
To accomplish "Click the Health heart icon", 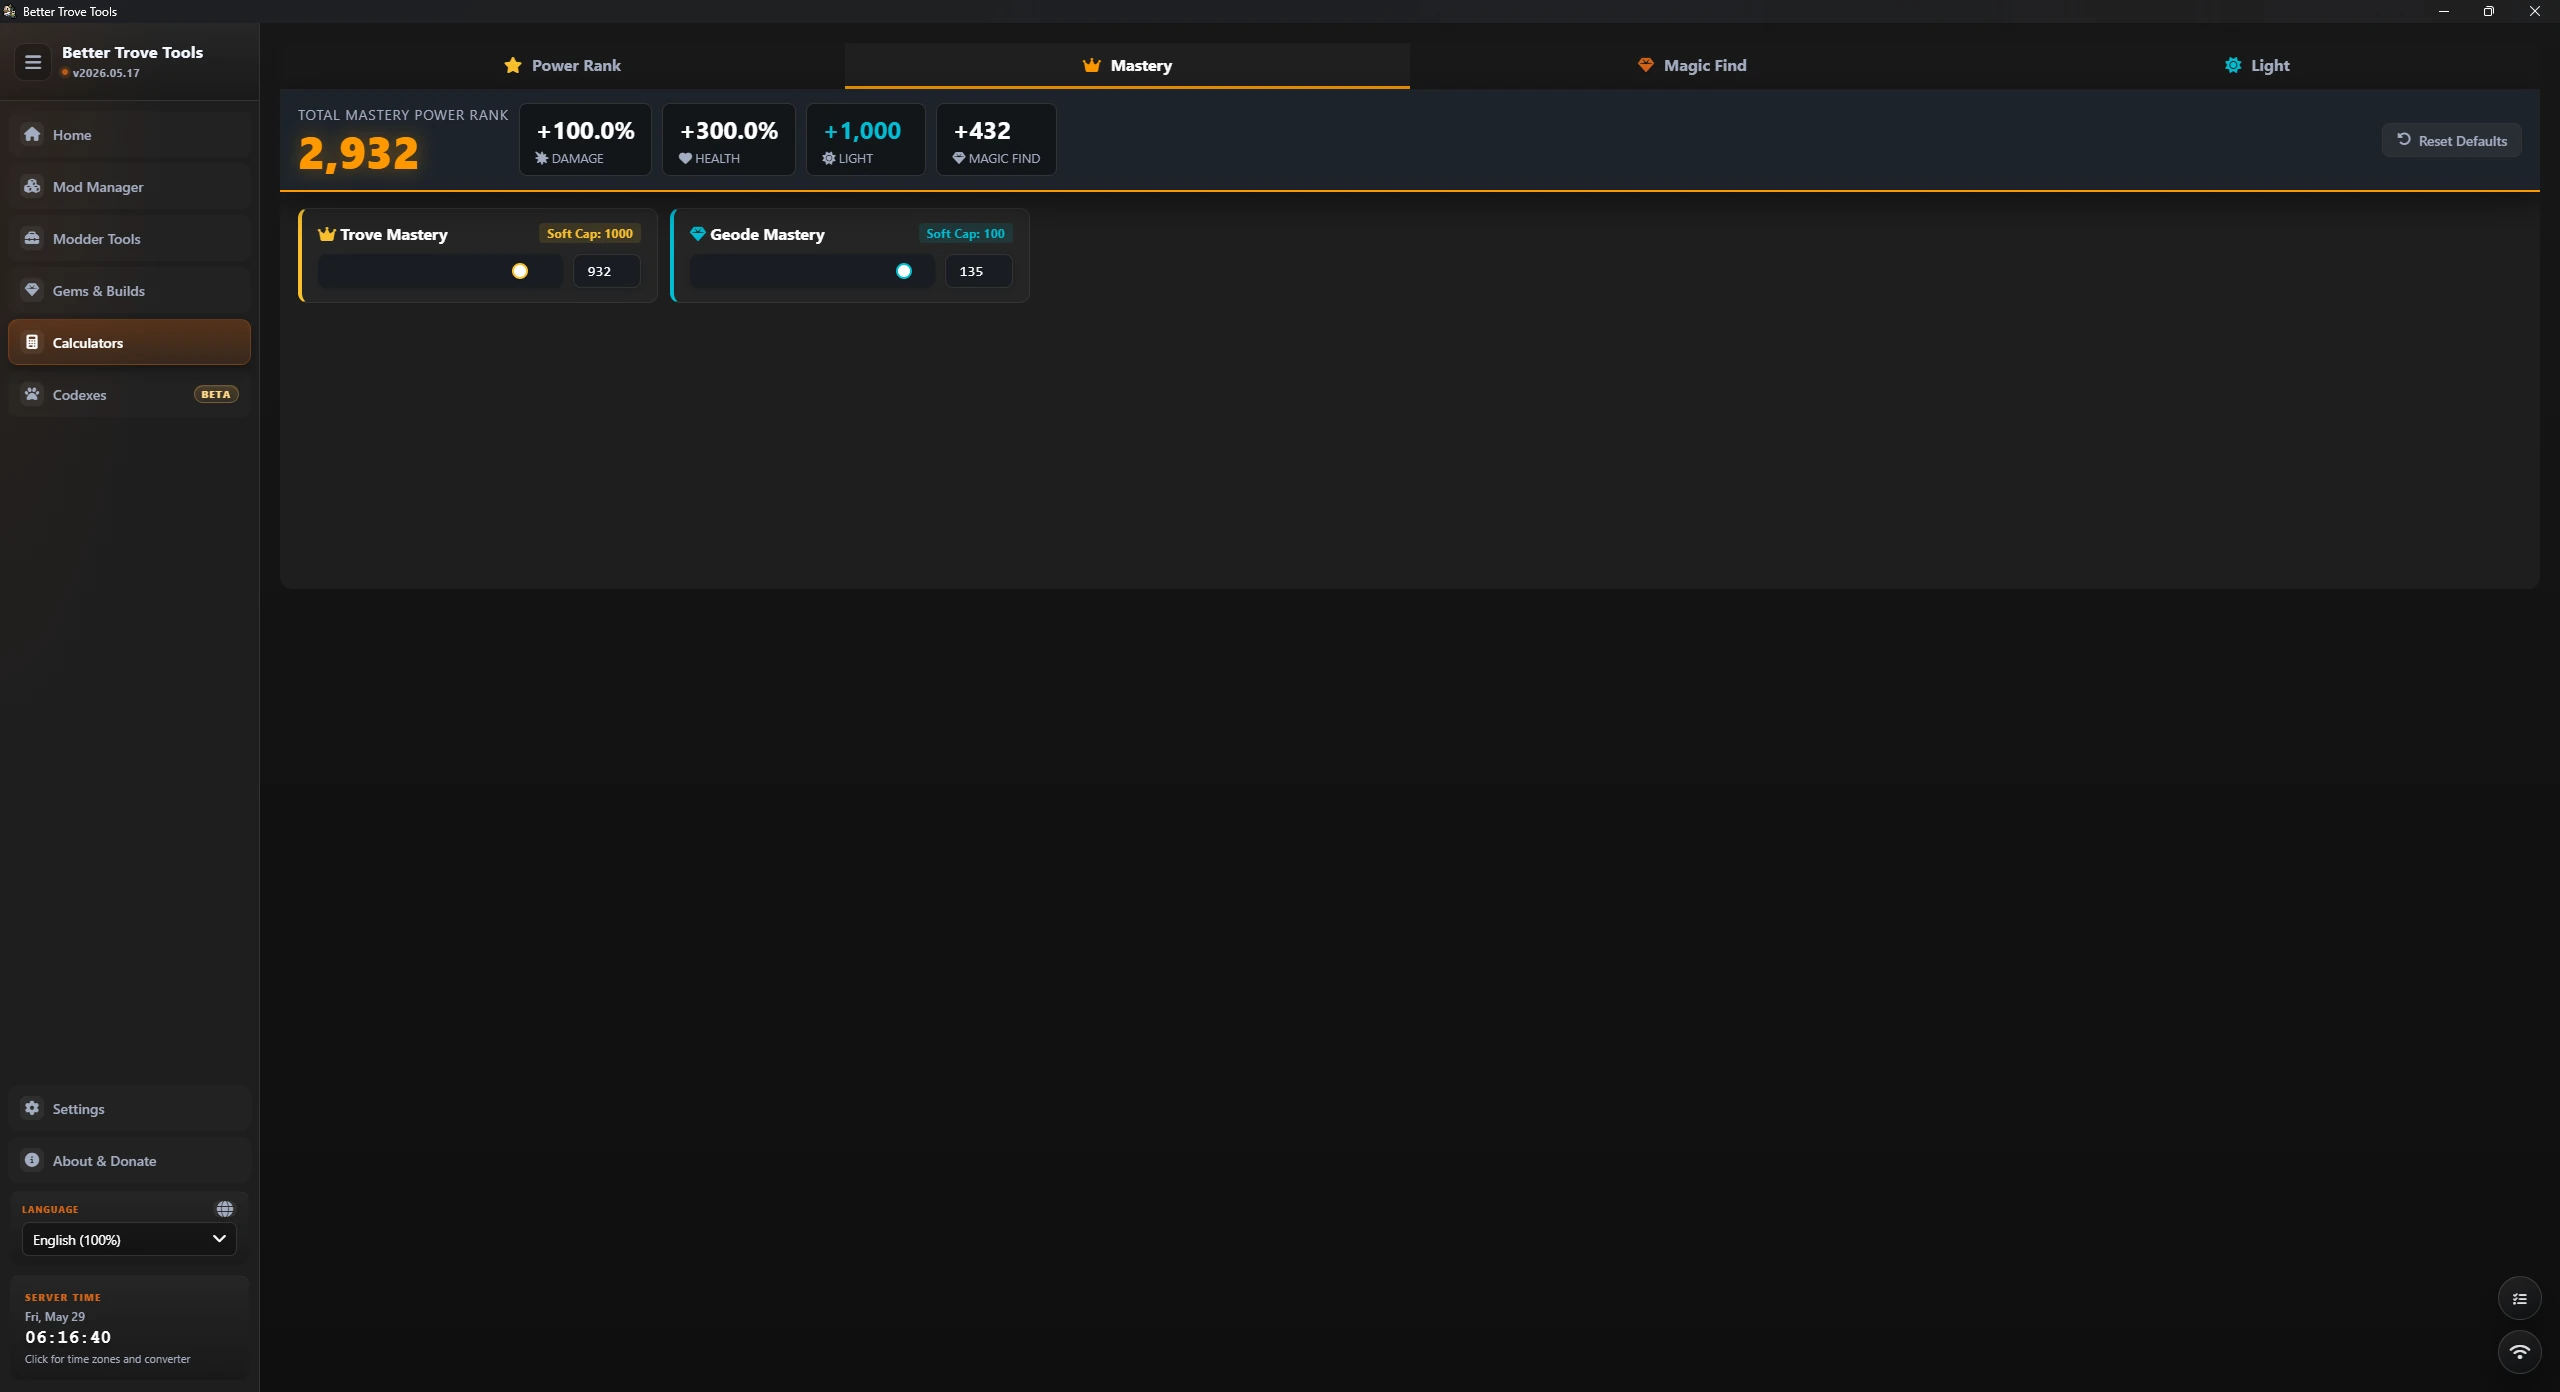I will click(685, 158).
